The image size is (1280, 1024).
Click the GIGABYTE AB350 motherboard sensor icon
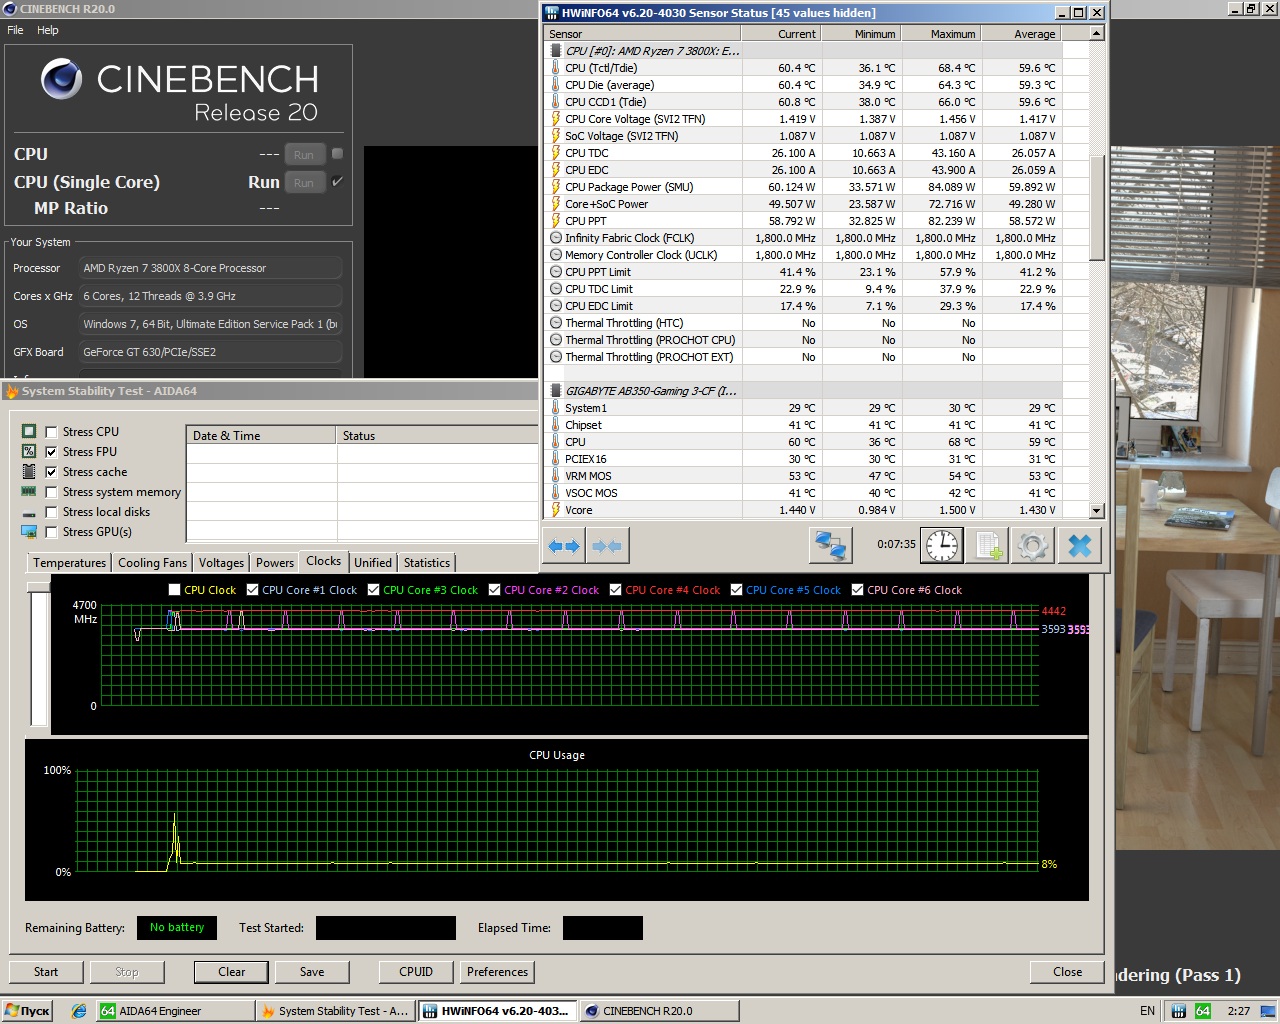pyautogui.click(x=555, y=391)
